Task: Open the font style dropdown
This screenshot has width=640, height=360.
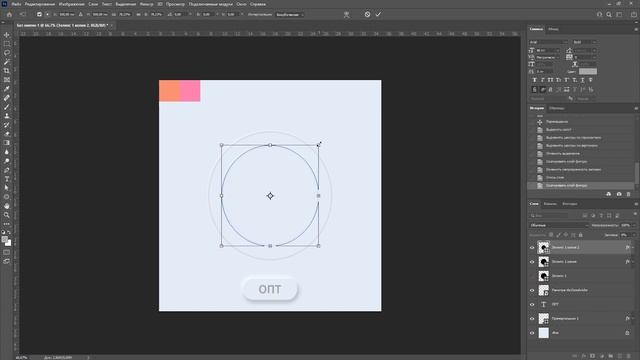Action: pos(585,42)
